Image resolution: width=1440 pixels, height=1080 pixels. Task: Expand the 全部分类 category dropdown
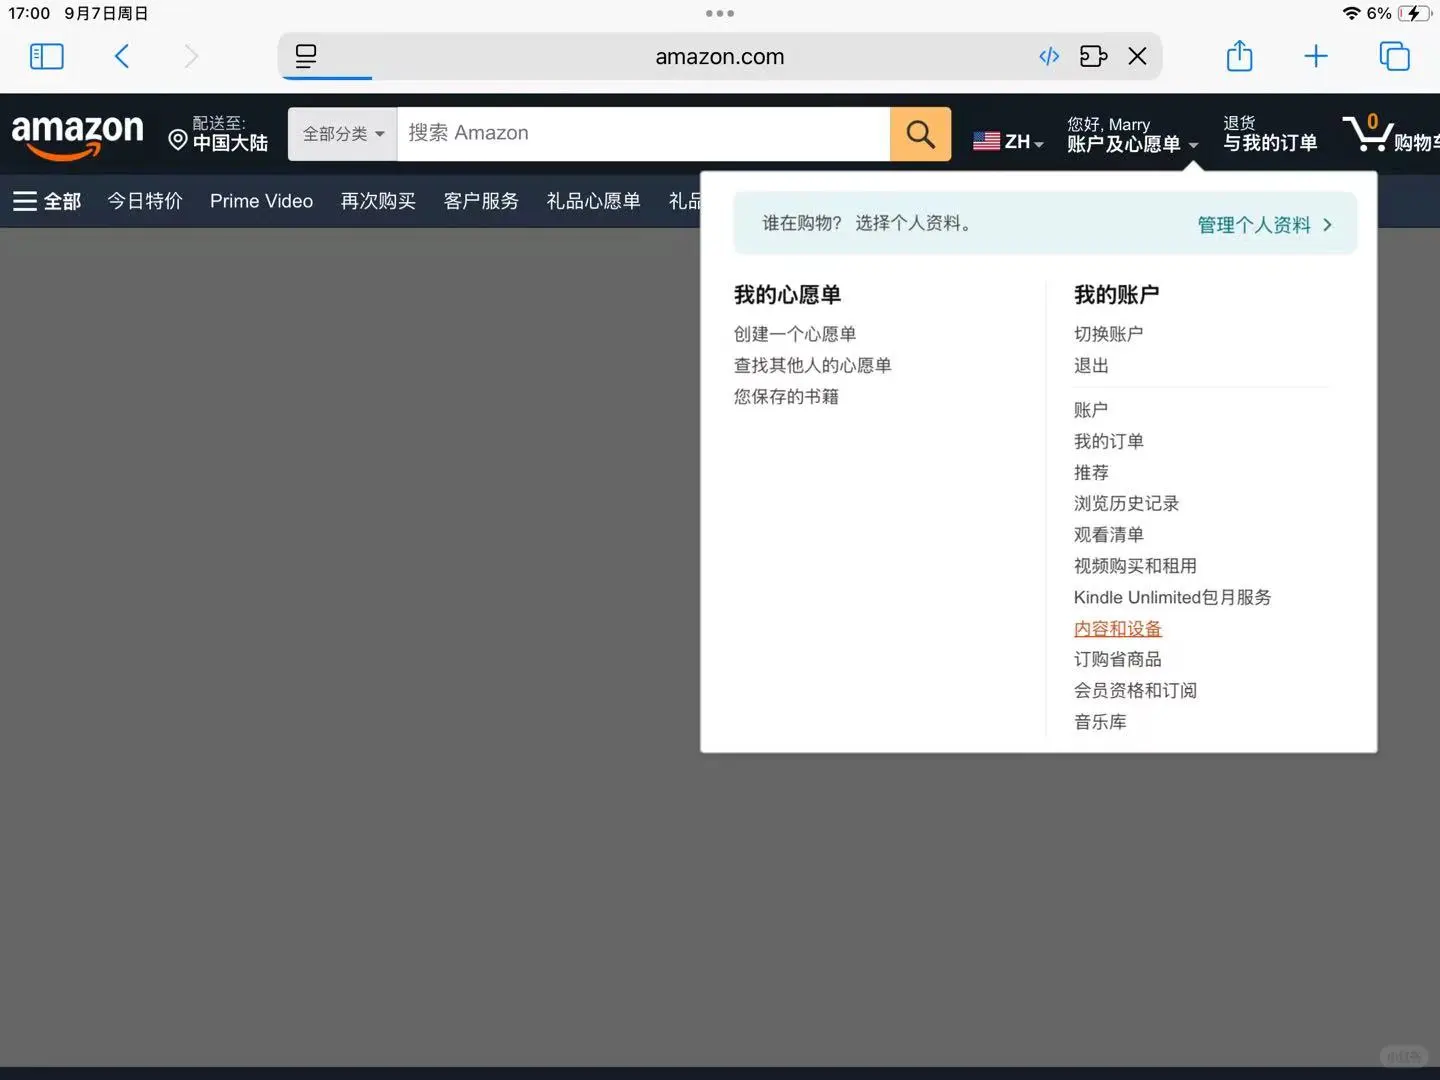pos(343,134)
